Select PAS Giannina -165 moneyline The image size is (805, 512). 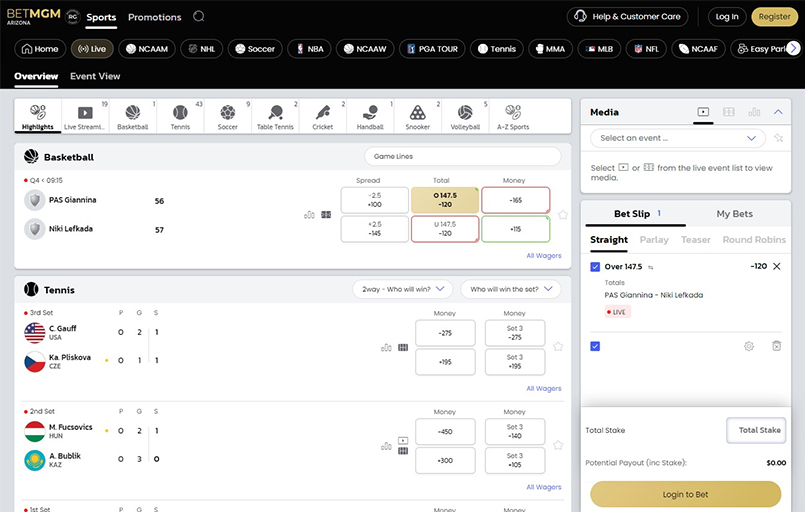pos(515,200)
